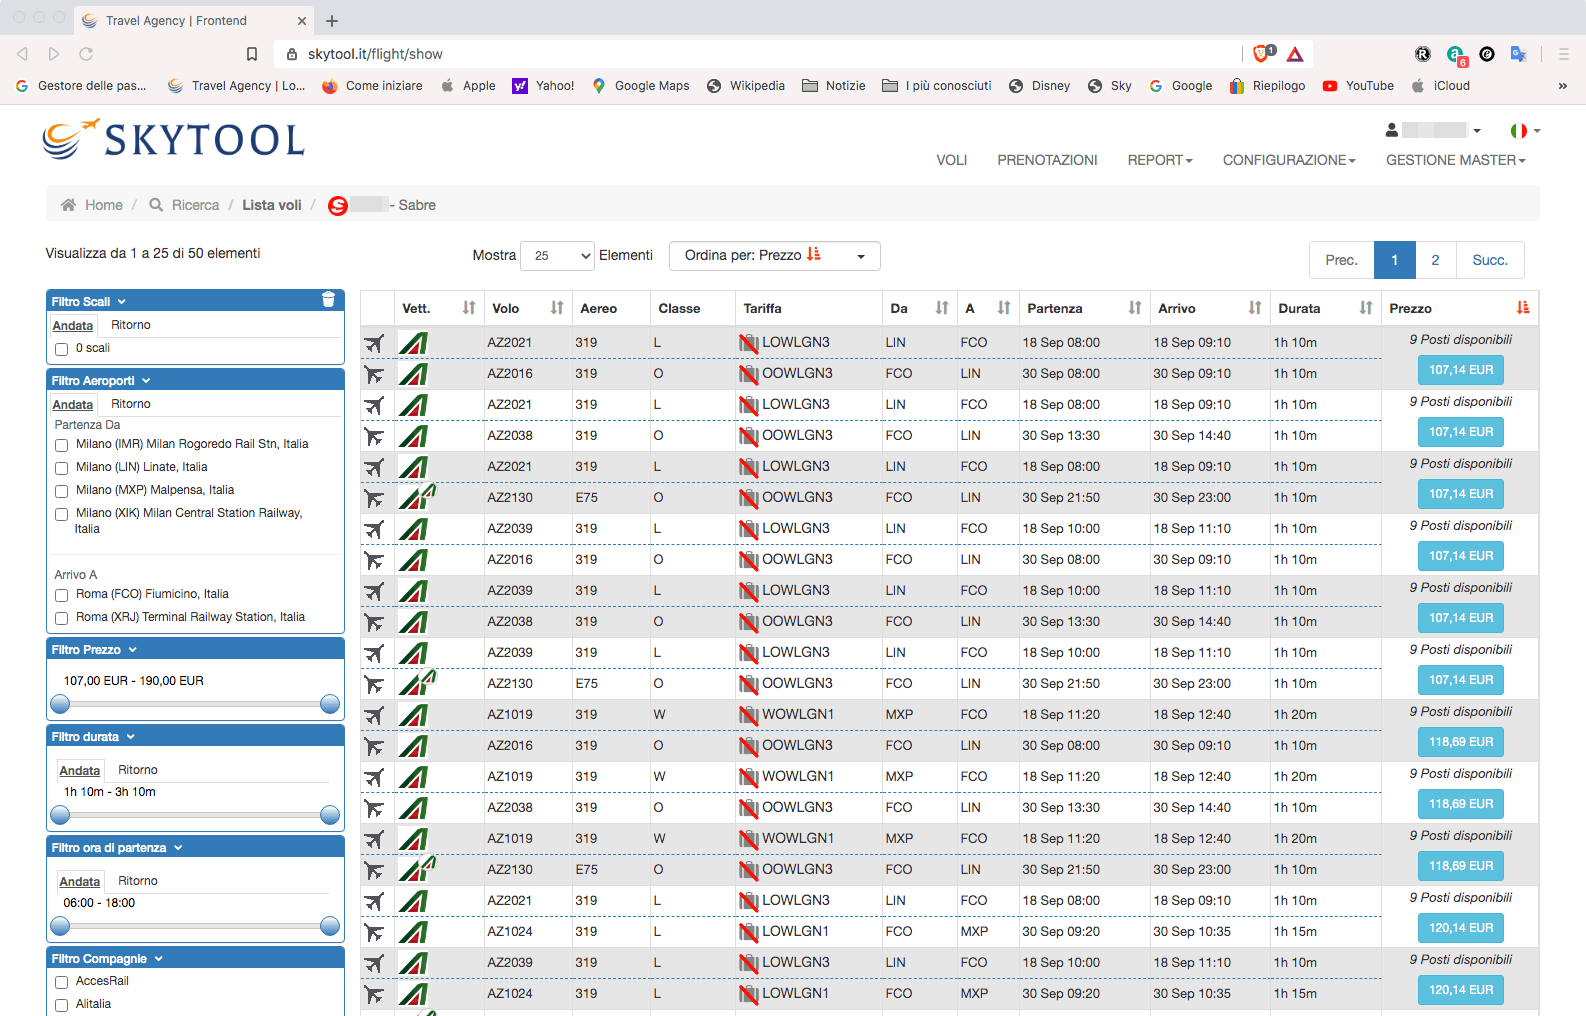Go to results page 2
Screen dimensions: 1586x1016
click(x=1435, y=260)
